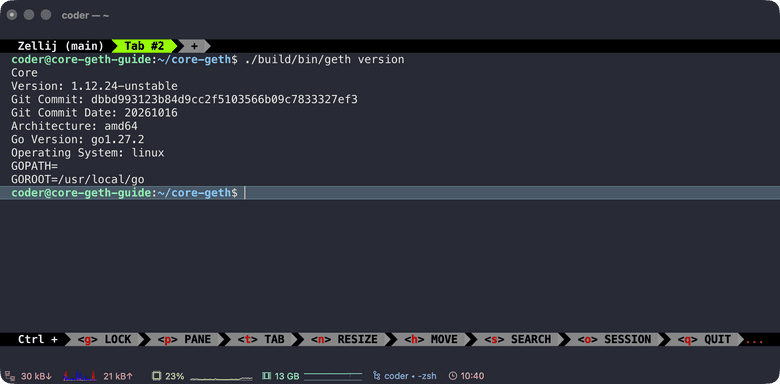Image resolution: width=780 pixels, height=384 pixels.
Task: Click the GOPATH= line
Action: [x=35, y=167]
